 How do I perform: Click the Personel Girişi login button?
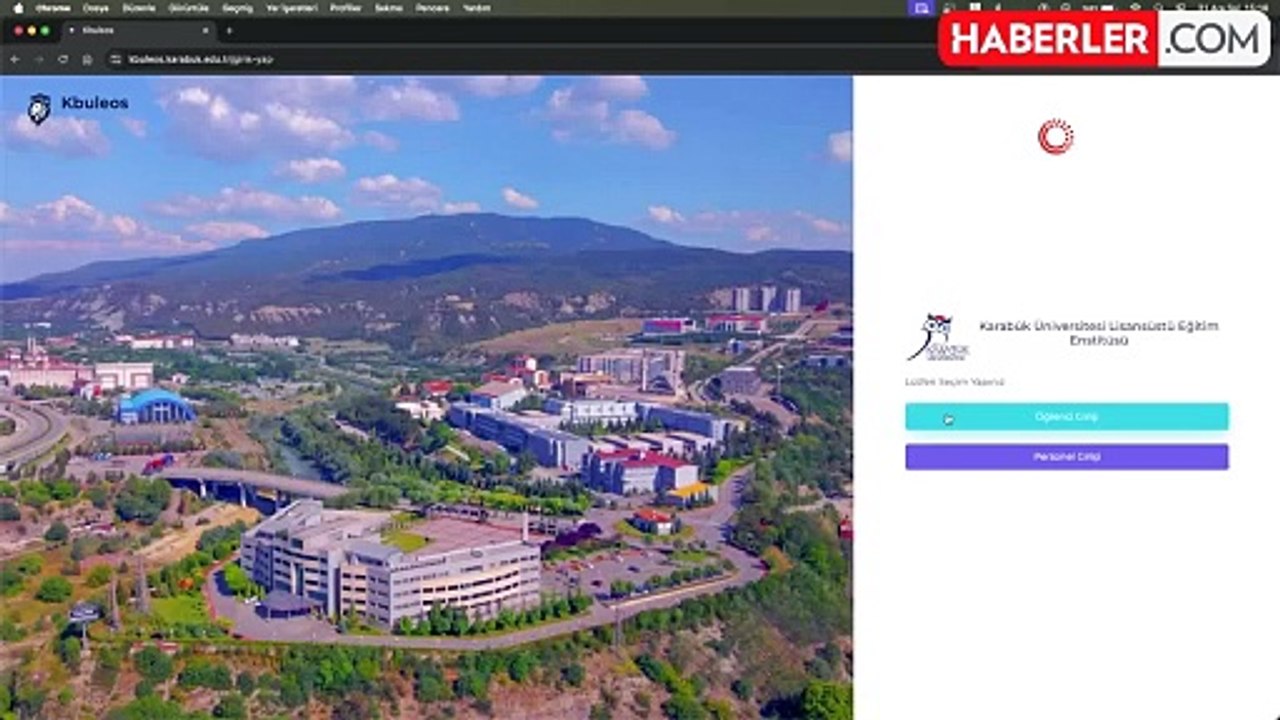1067,457
